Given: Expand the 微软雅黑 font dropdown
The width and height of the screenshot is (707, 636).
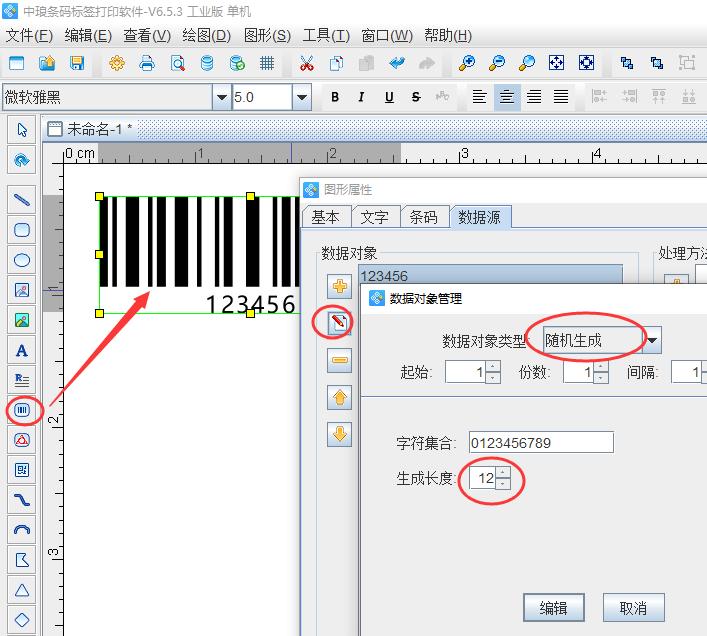Looking at the screenshot, I should [221, 97].
